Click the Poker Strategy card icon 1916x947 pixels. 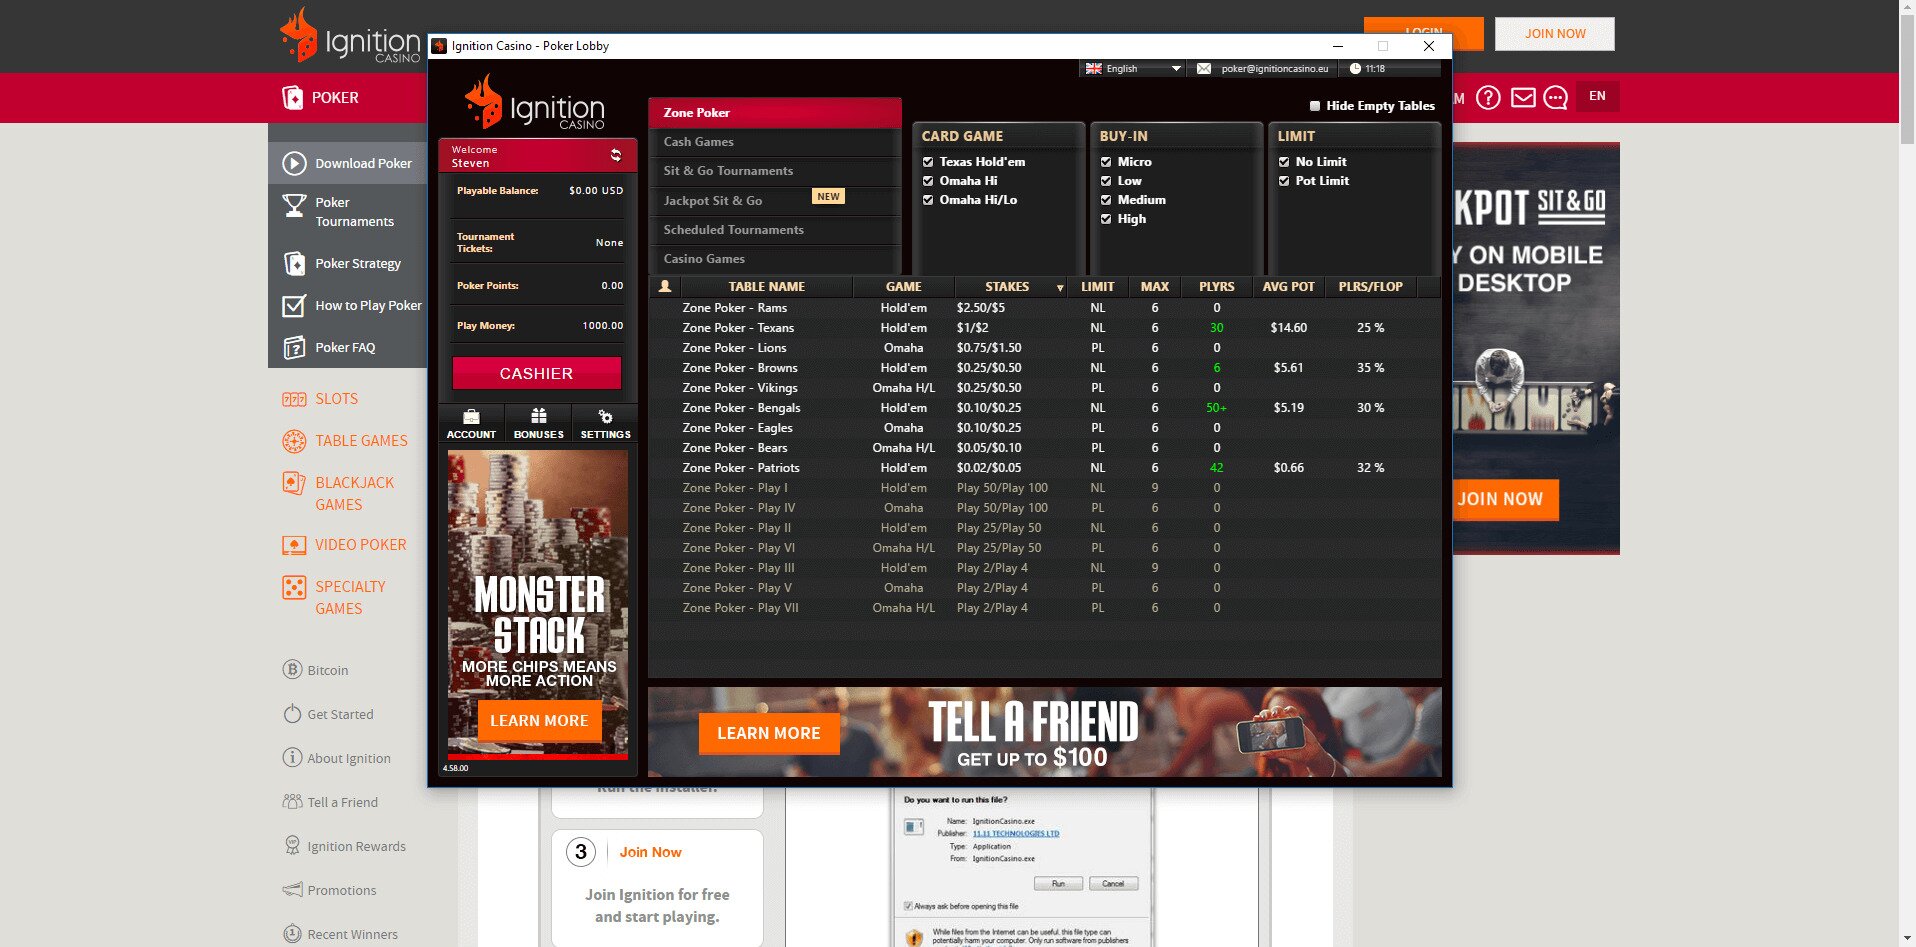pyautogui.click(x=294, y=263)
